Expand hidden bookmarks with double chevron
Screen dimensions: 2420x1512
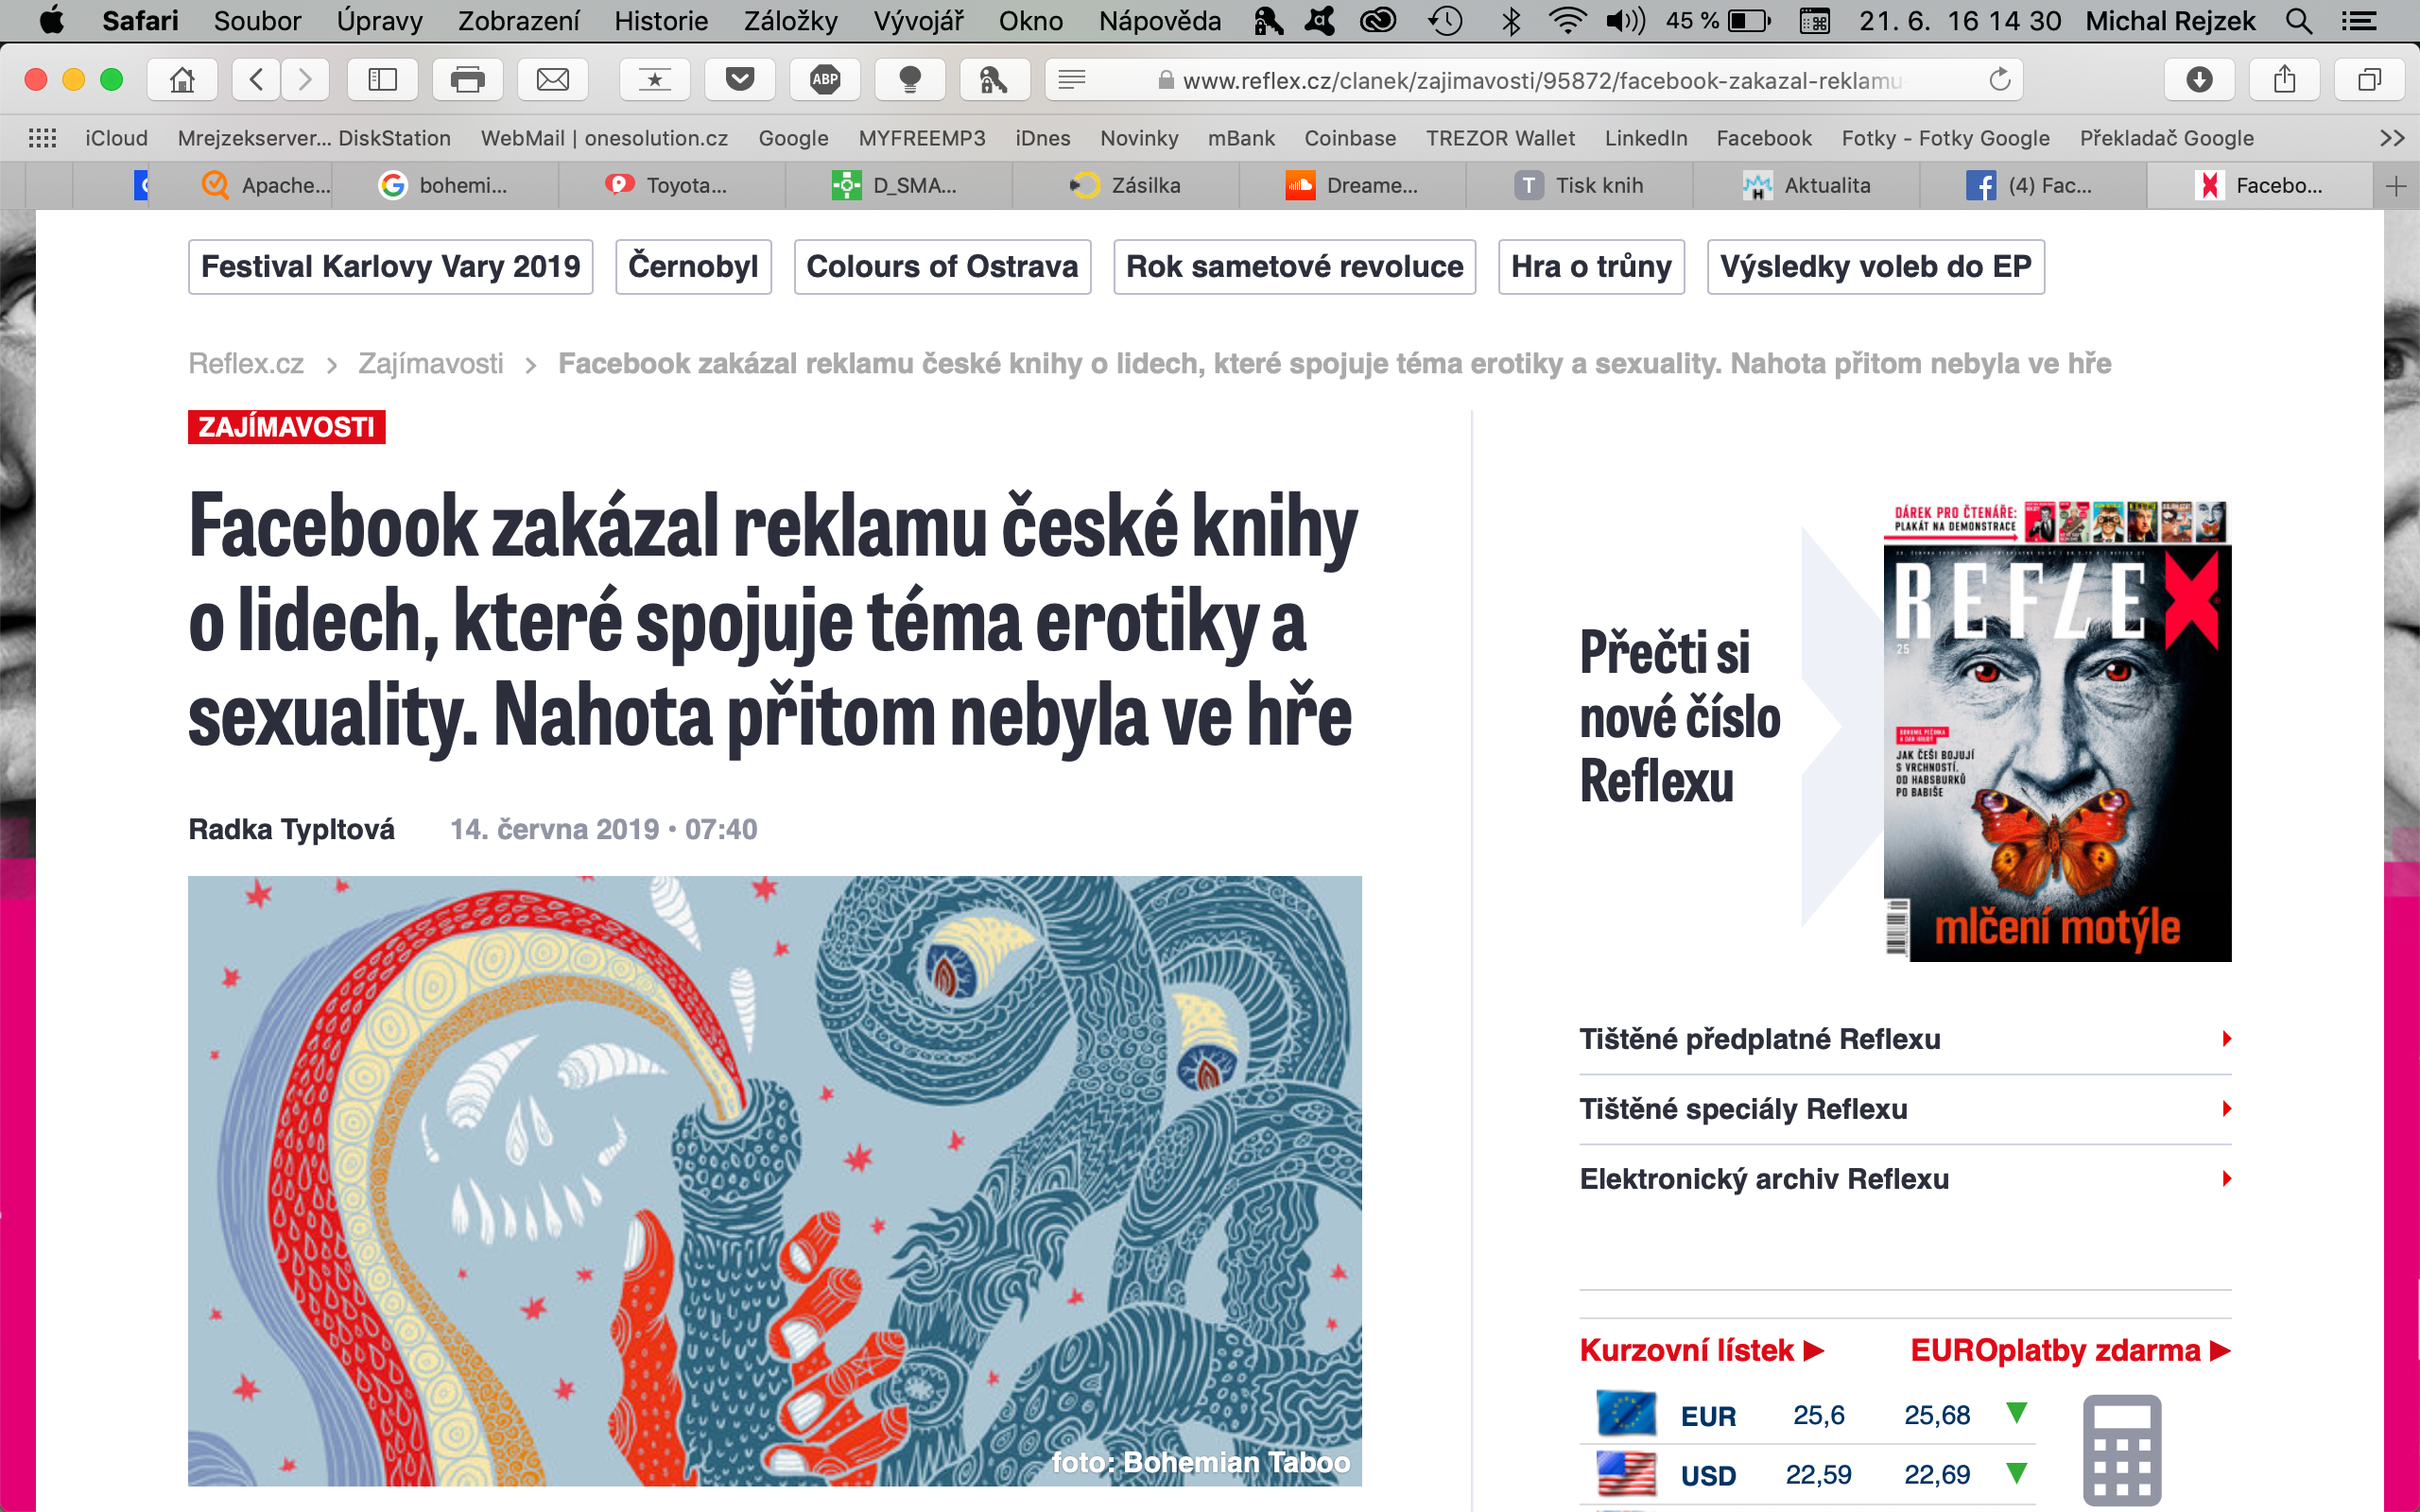[x=2392, y=138]
